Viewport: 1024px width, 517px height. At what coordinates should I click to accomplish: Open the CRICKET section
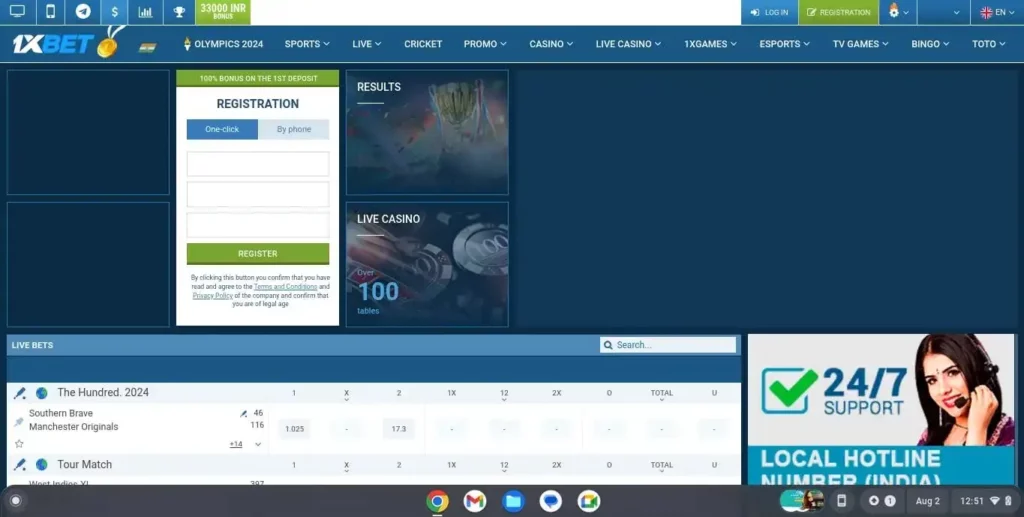click(423, 44)
